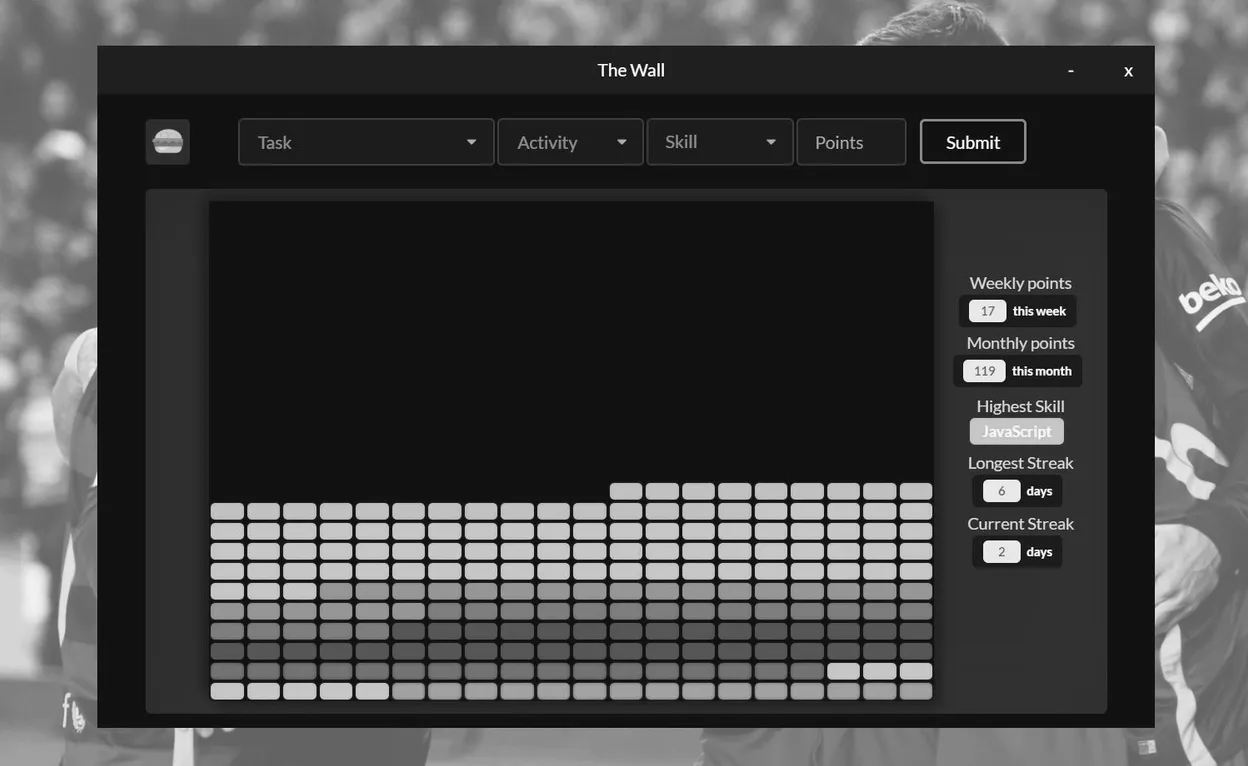The height and width of the screenshot is (766, 1248).
Task: Click the monthly points value 119
Action: 984,371
